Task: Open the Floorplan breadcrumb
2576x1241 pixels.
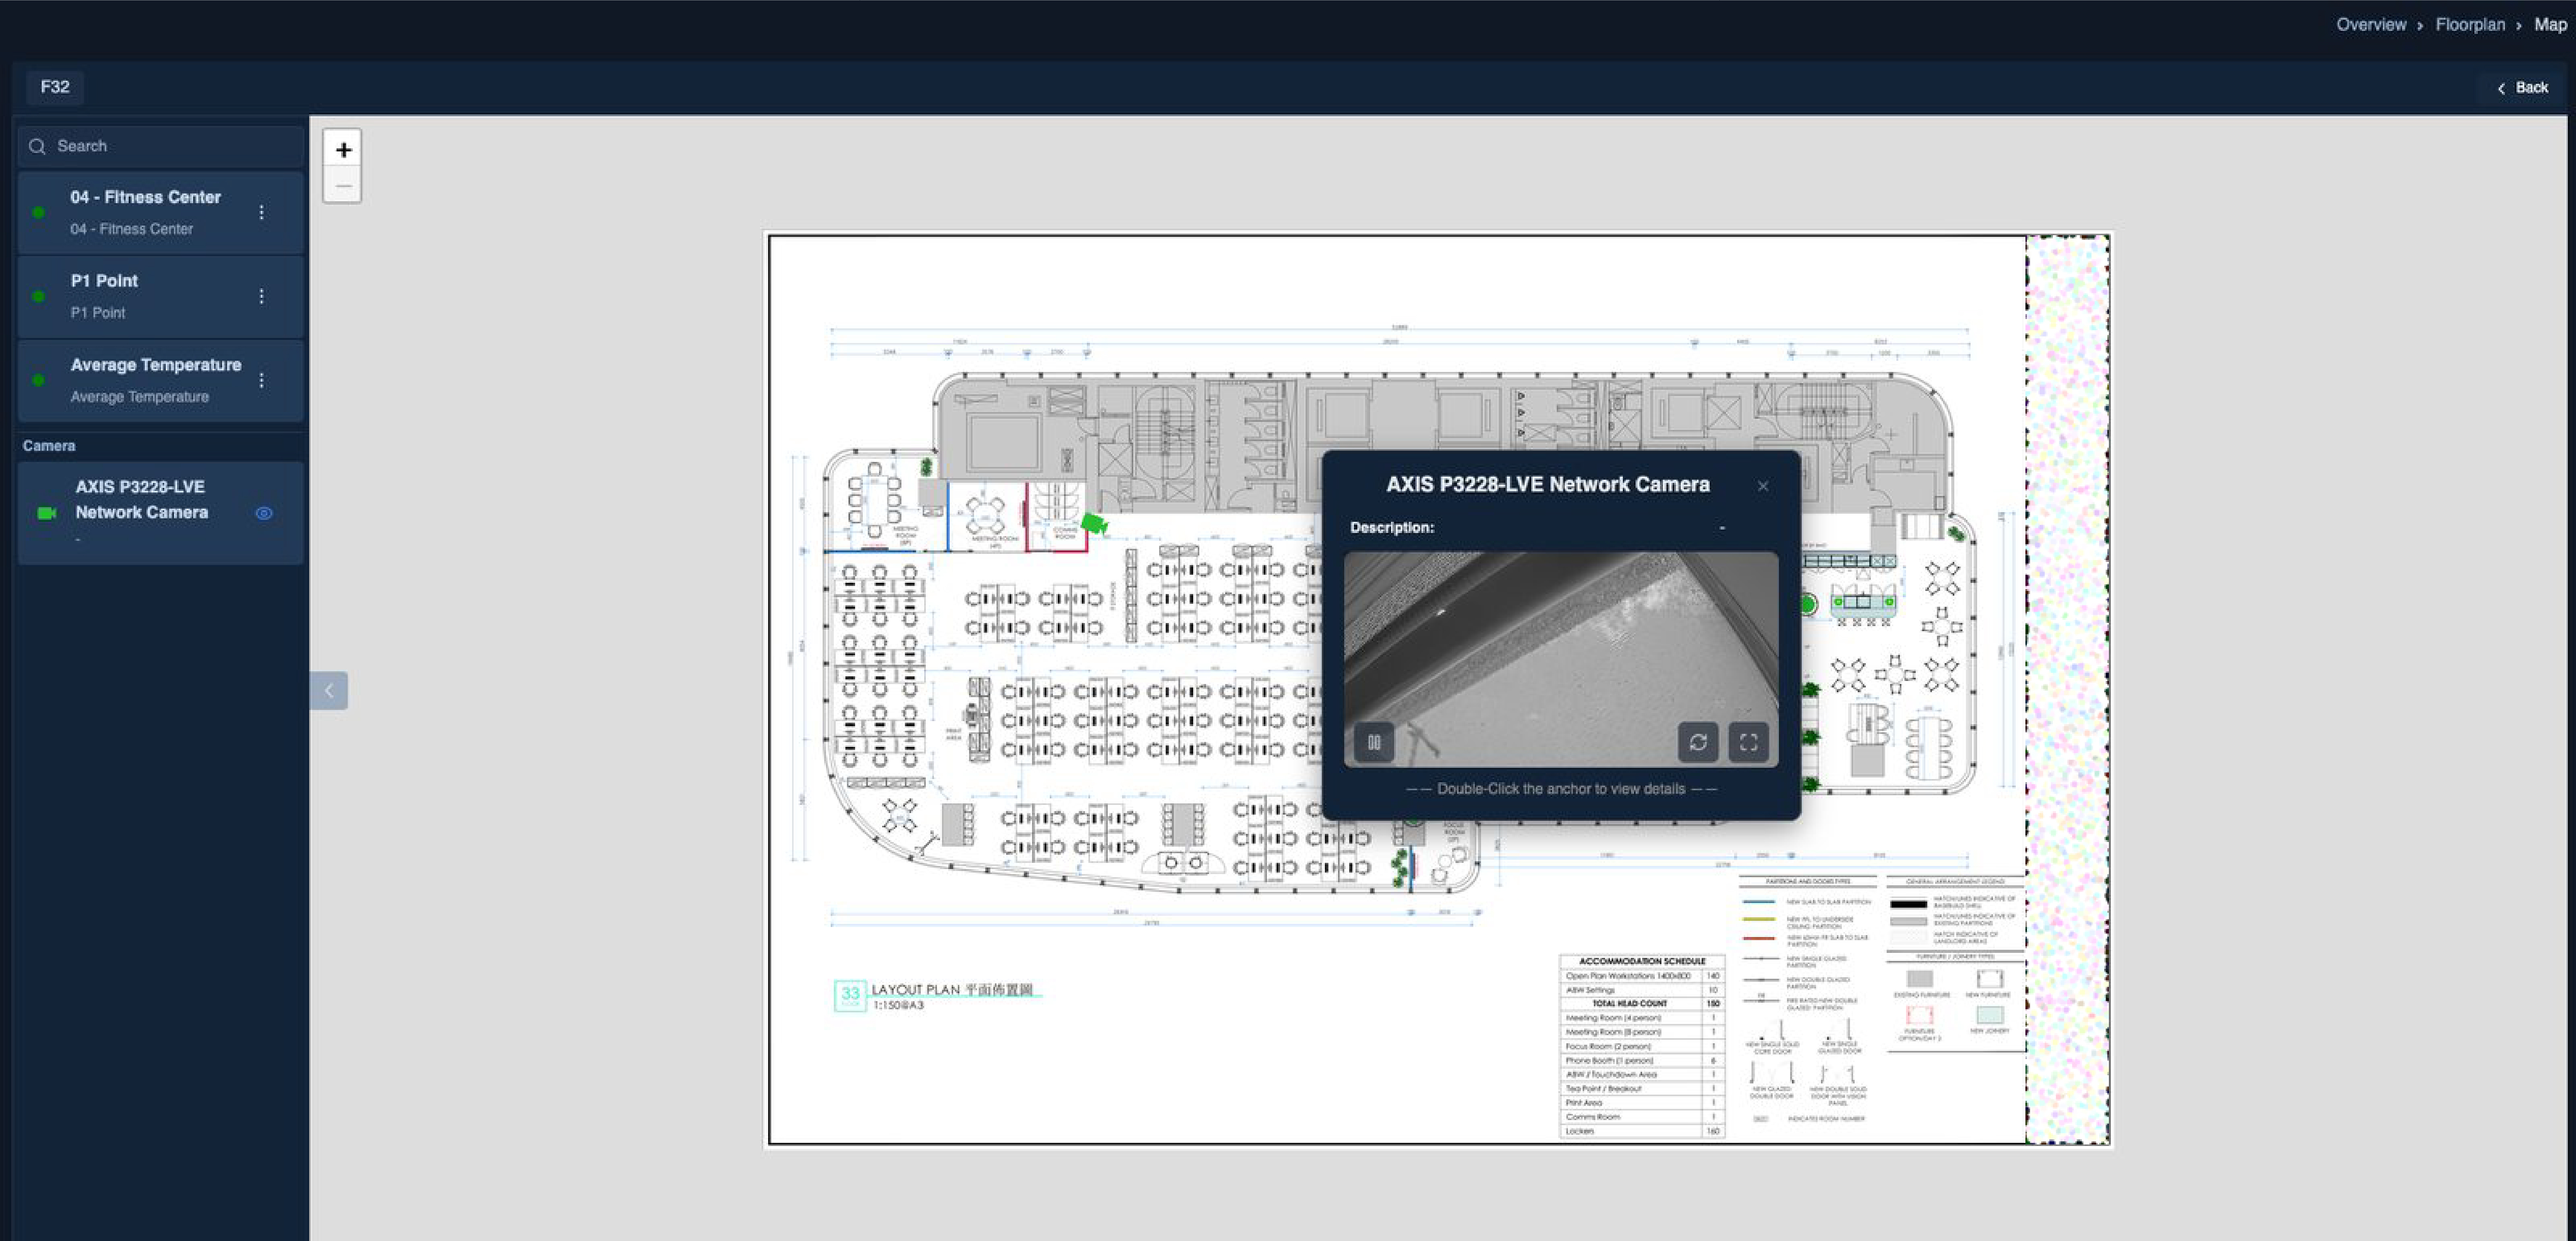Action: coord(2470,25)
